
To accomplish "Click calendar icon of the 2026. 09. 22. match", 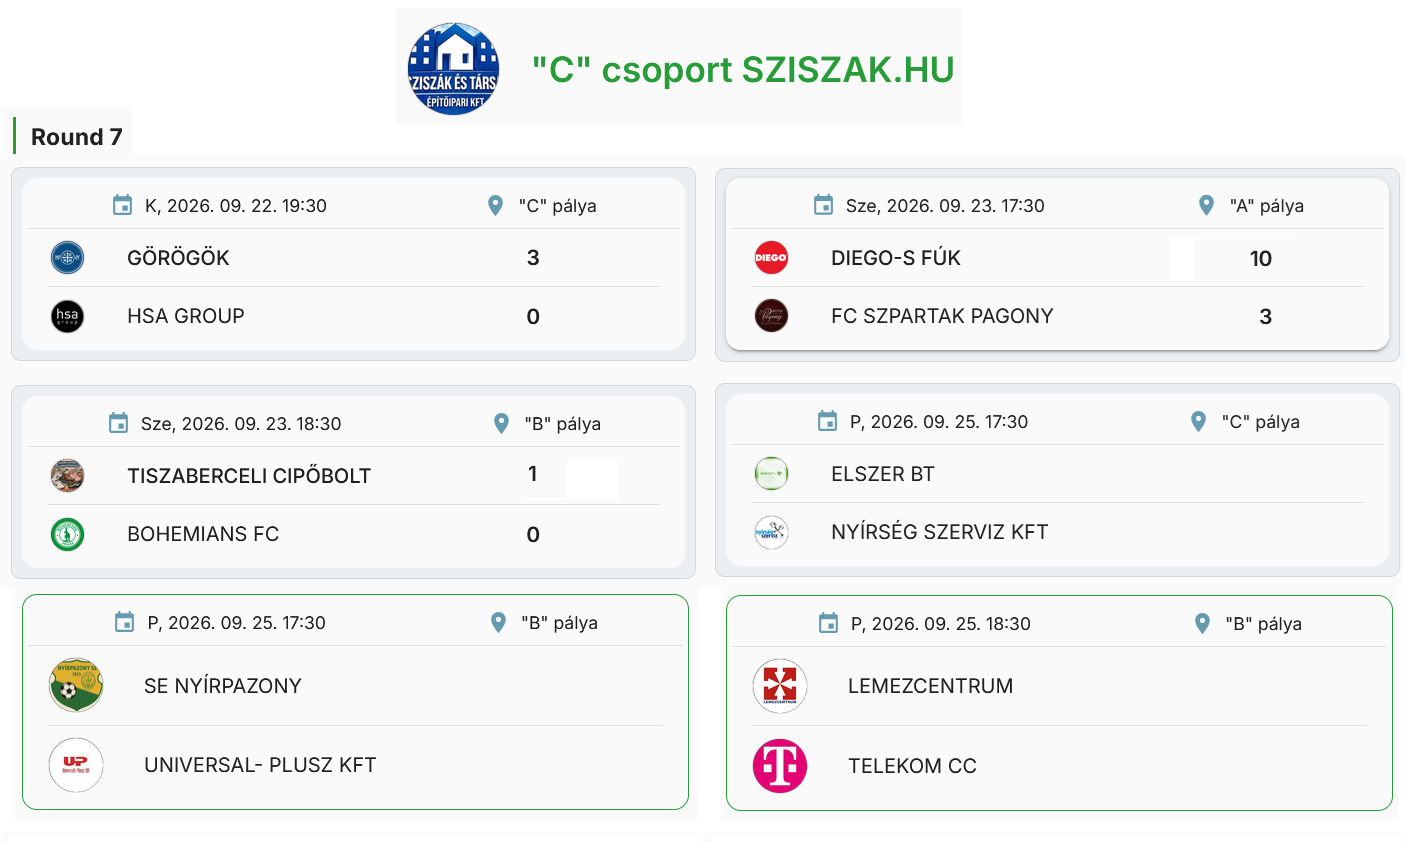I will [x=122, y=205].
